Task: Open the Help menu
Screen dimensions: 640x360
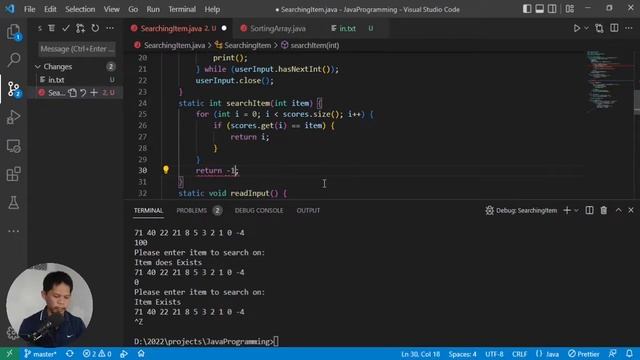Action: (x=212, y=9)
